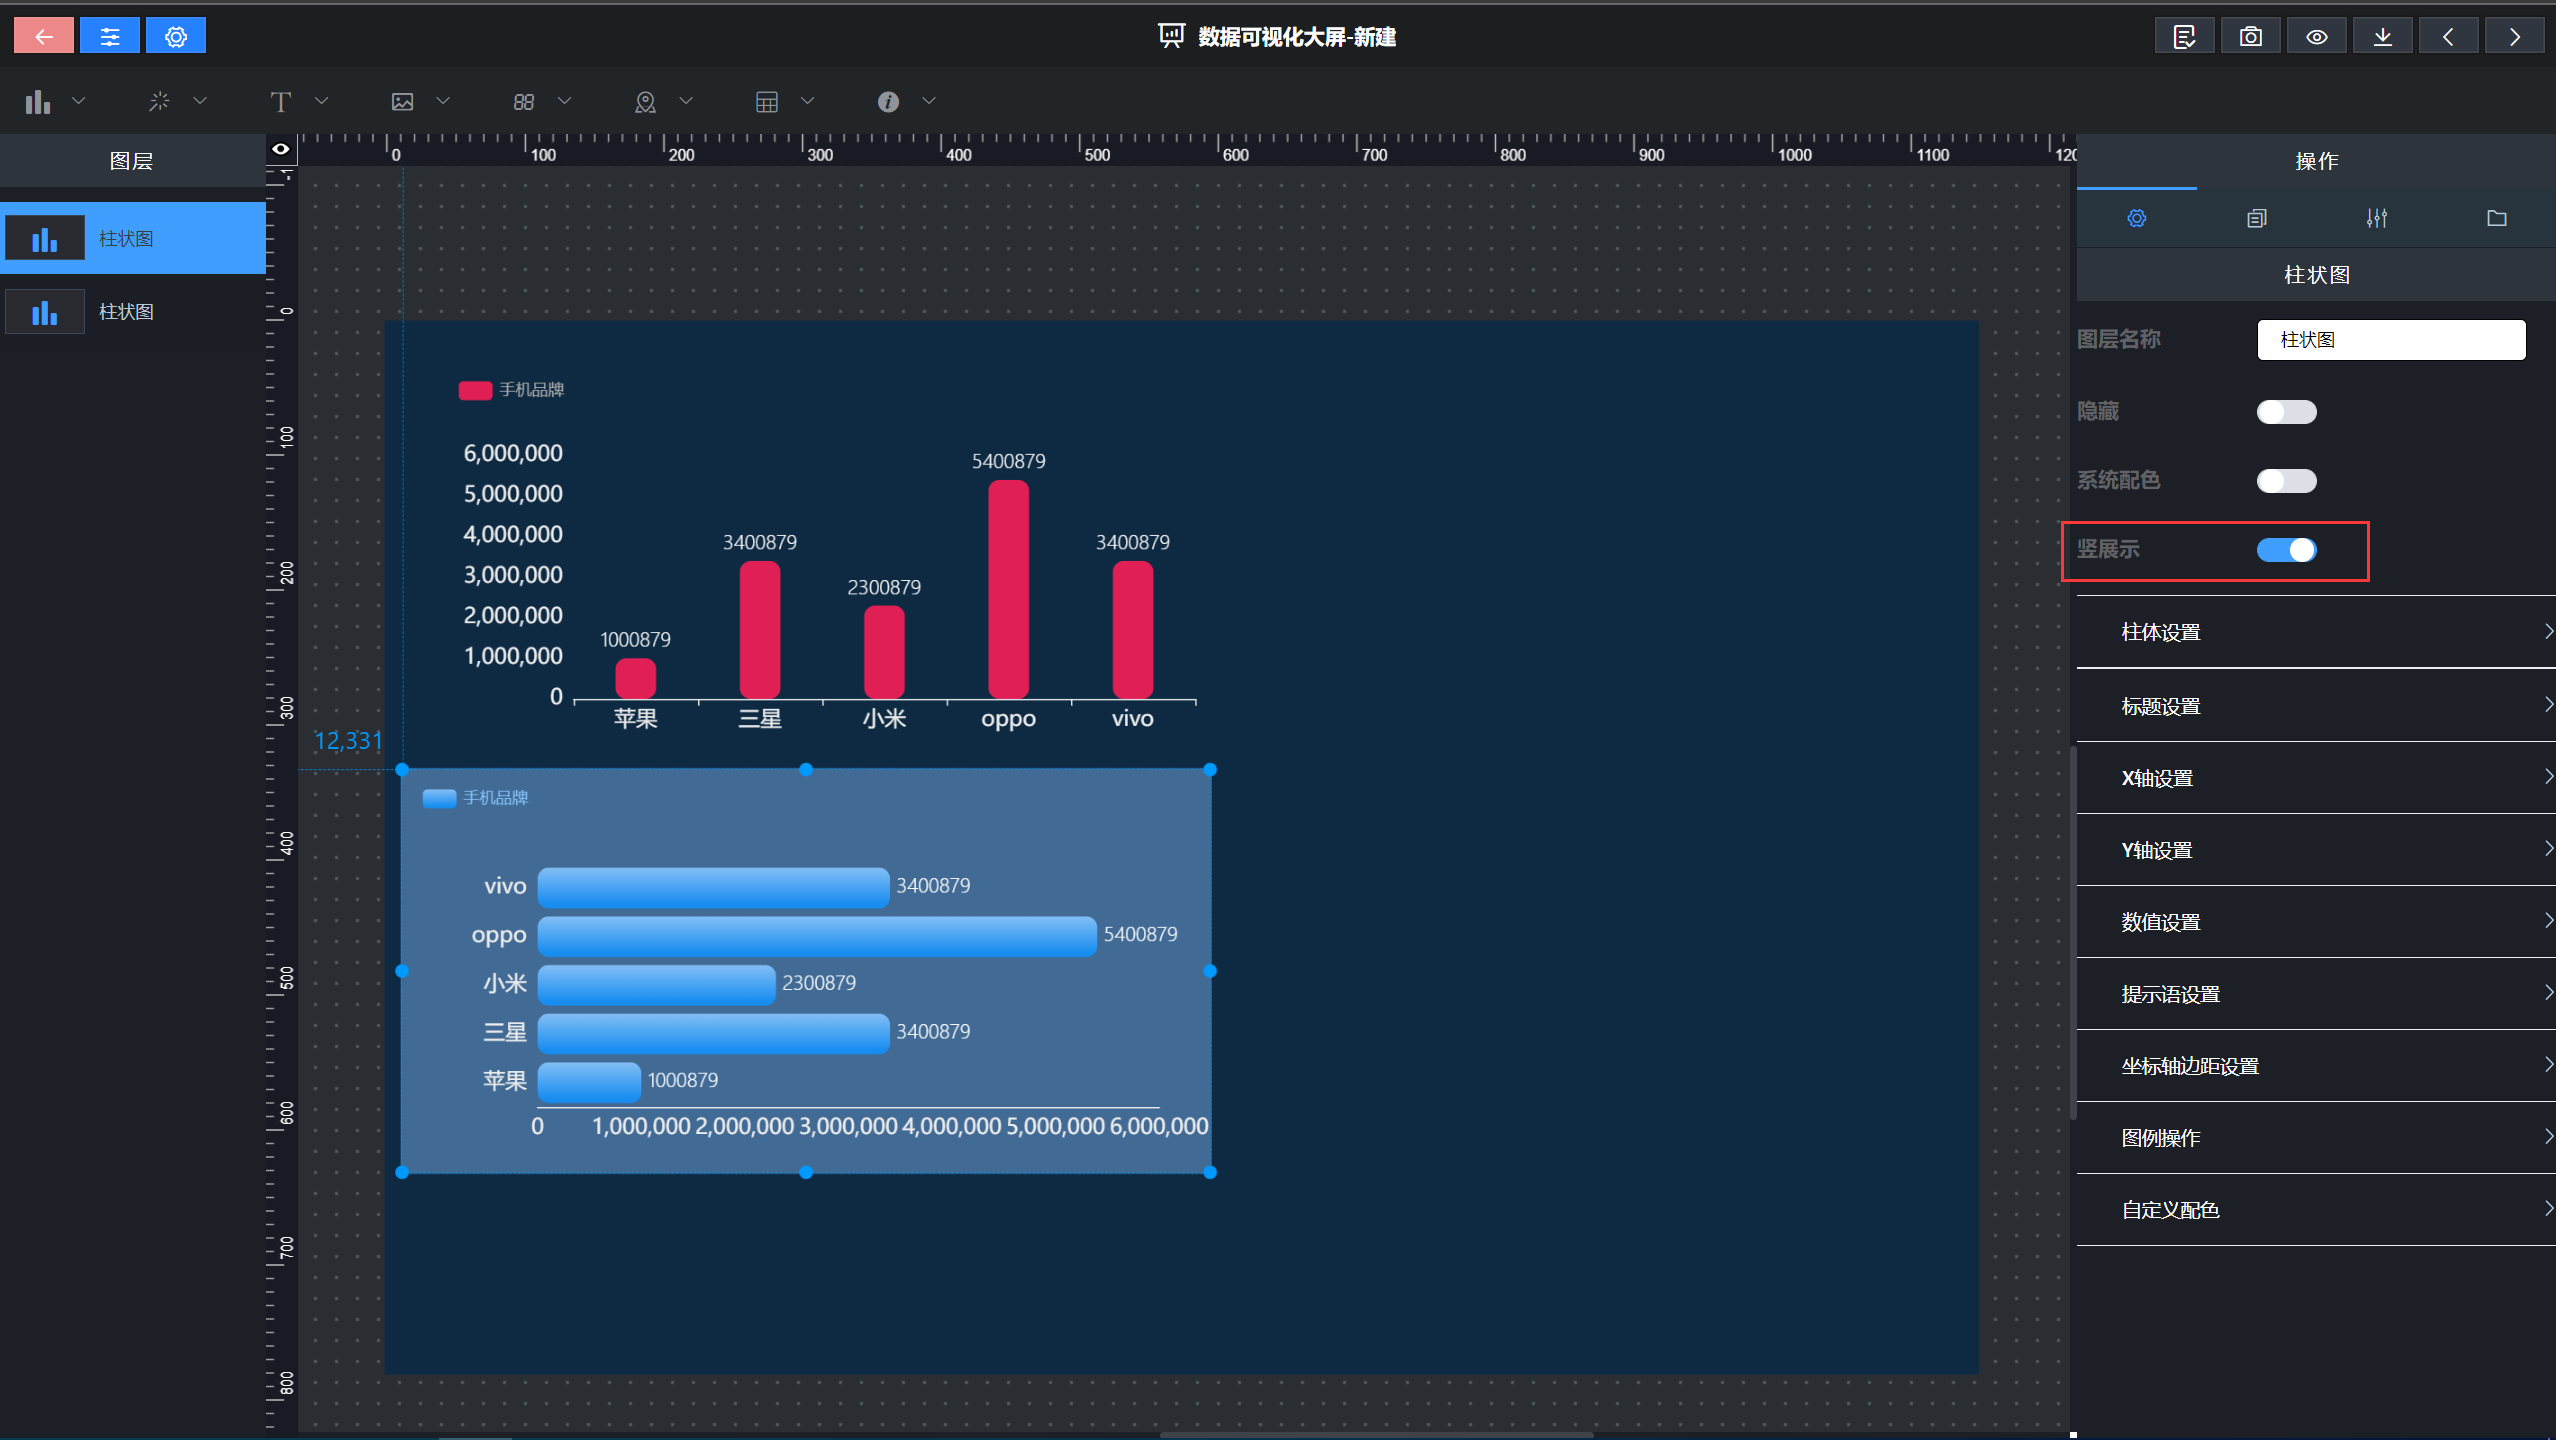The width and height of the screenshot is (2556, 1440).
Task: Select the sparkle decoration component icon
Action: click(159, 101)
